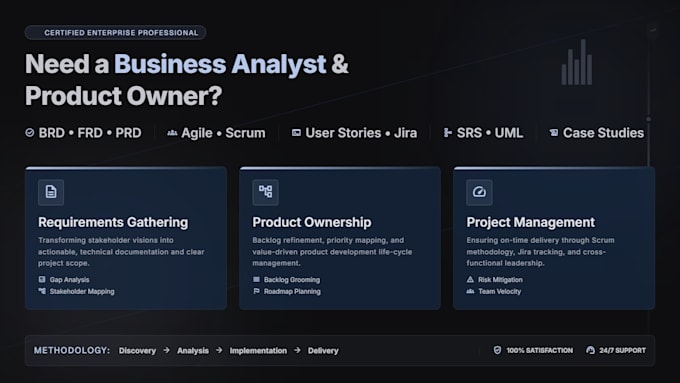Click the Product Owner? heading text
The width and height of the screenshot is (680, 383).
tap(124, 96)
